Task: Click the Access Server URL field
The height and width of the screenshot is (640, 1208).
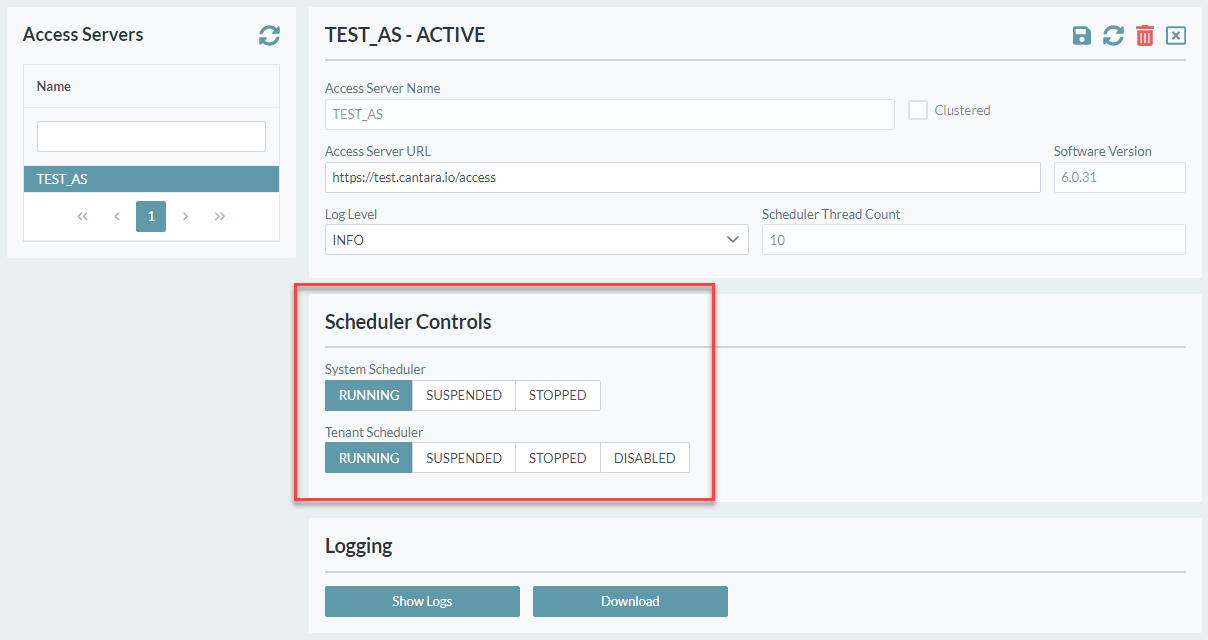Action: click(x=682, y=177)
